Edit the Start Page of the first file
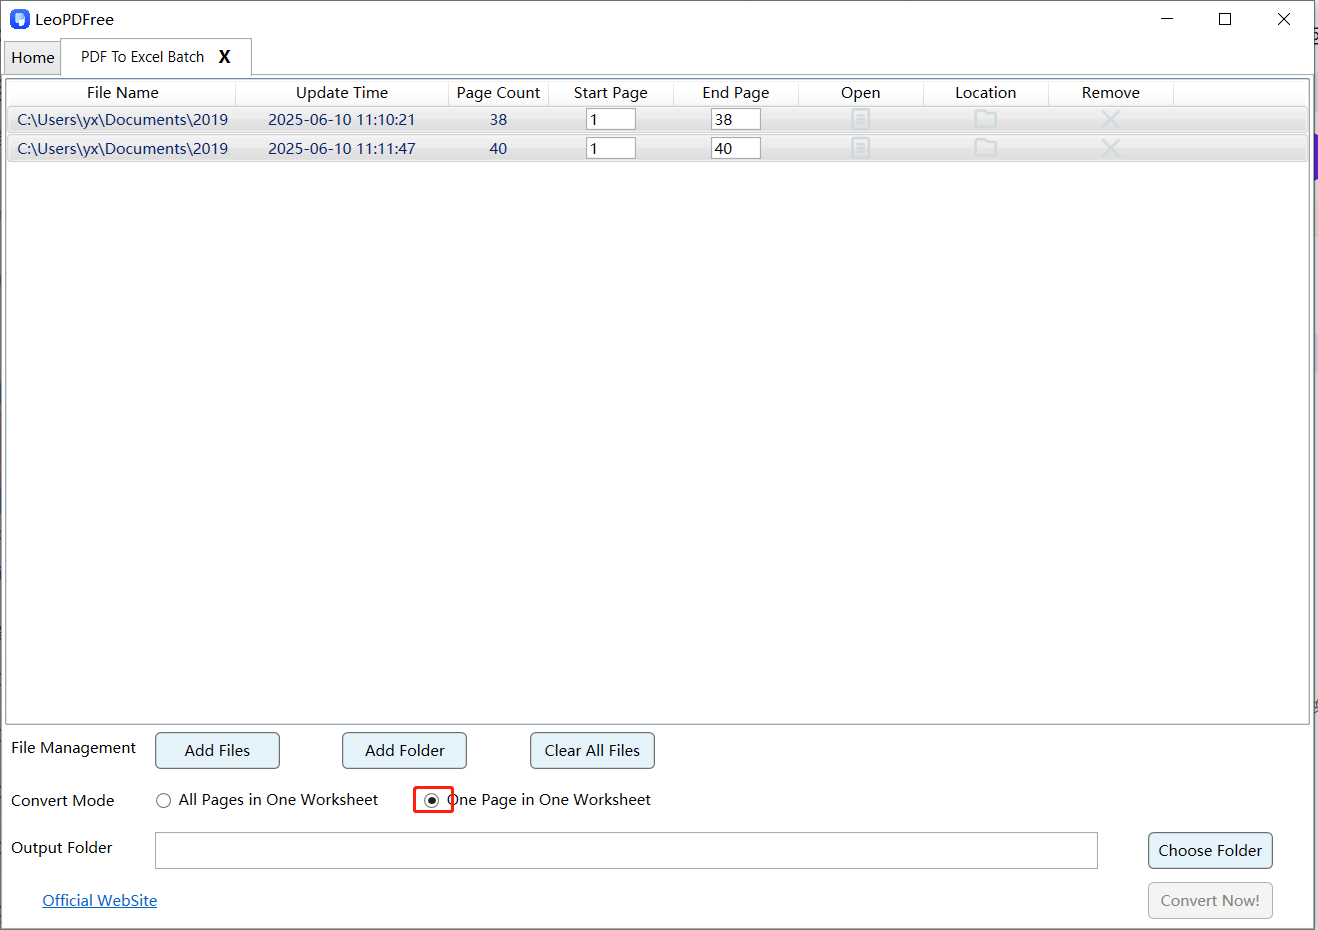1318x930 pixels. [x=610, y=118]
